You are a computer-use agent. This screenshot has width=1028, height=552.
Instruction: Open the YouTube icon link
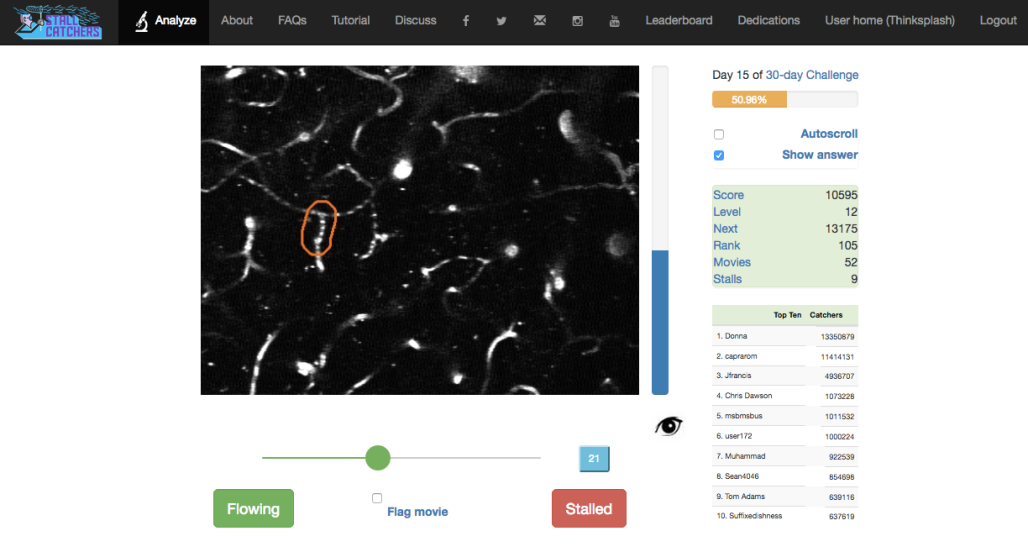(x=614, y=21)
